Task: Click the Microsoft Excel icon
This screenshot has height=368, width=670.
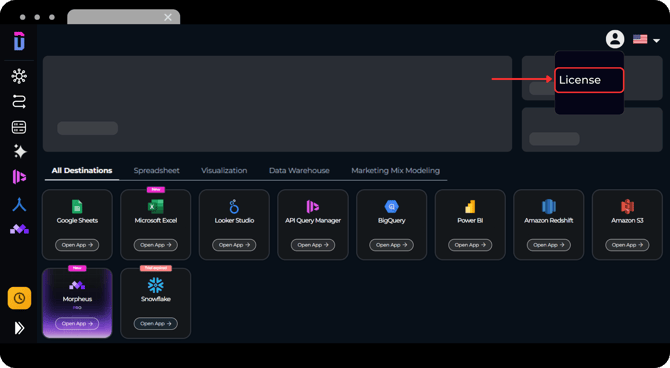Action: (x=156, y=207)
